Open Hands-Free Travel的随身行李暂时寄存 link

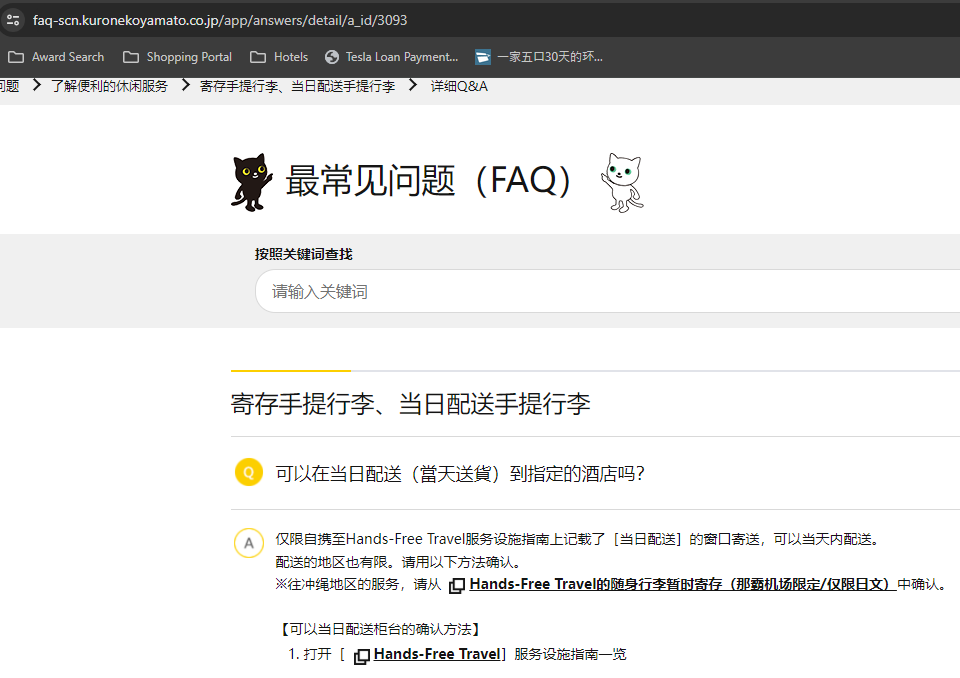[x=682, y=584]
